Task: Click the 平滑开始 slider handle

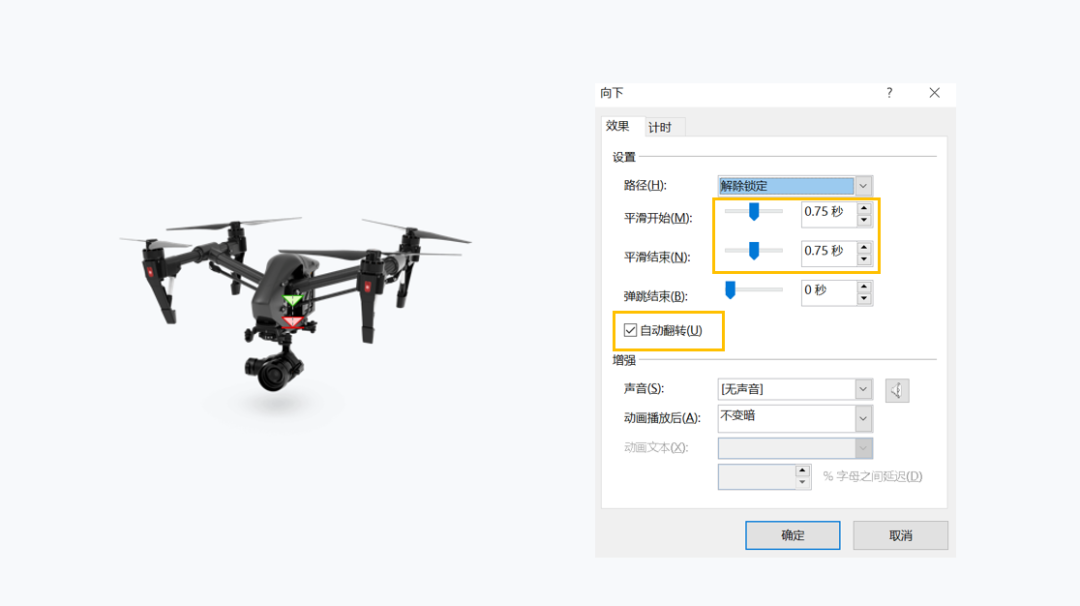Action: coord(755,211)
